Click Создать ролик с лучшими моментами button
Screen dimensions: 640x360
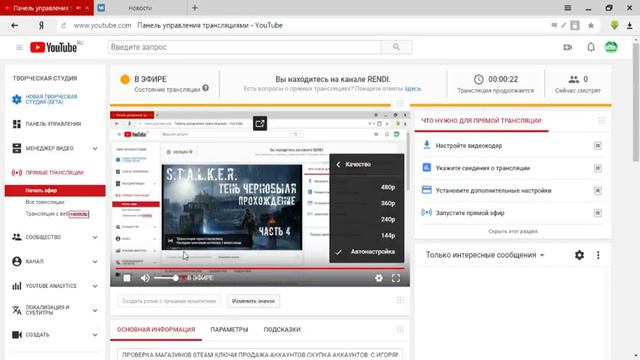pyautogui.click(x=169, y=301)
